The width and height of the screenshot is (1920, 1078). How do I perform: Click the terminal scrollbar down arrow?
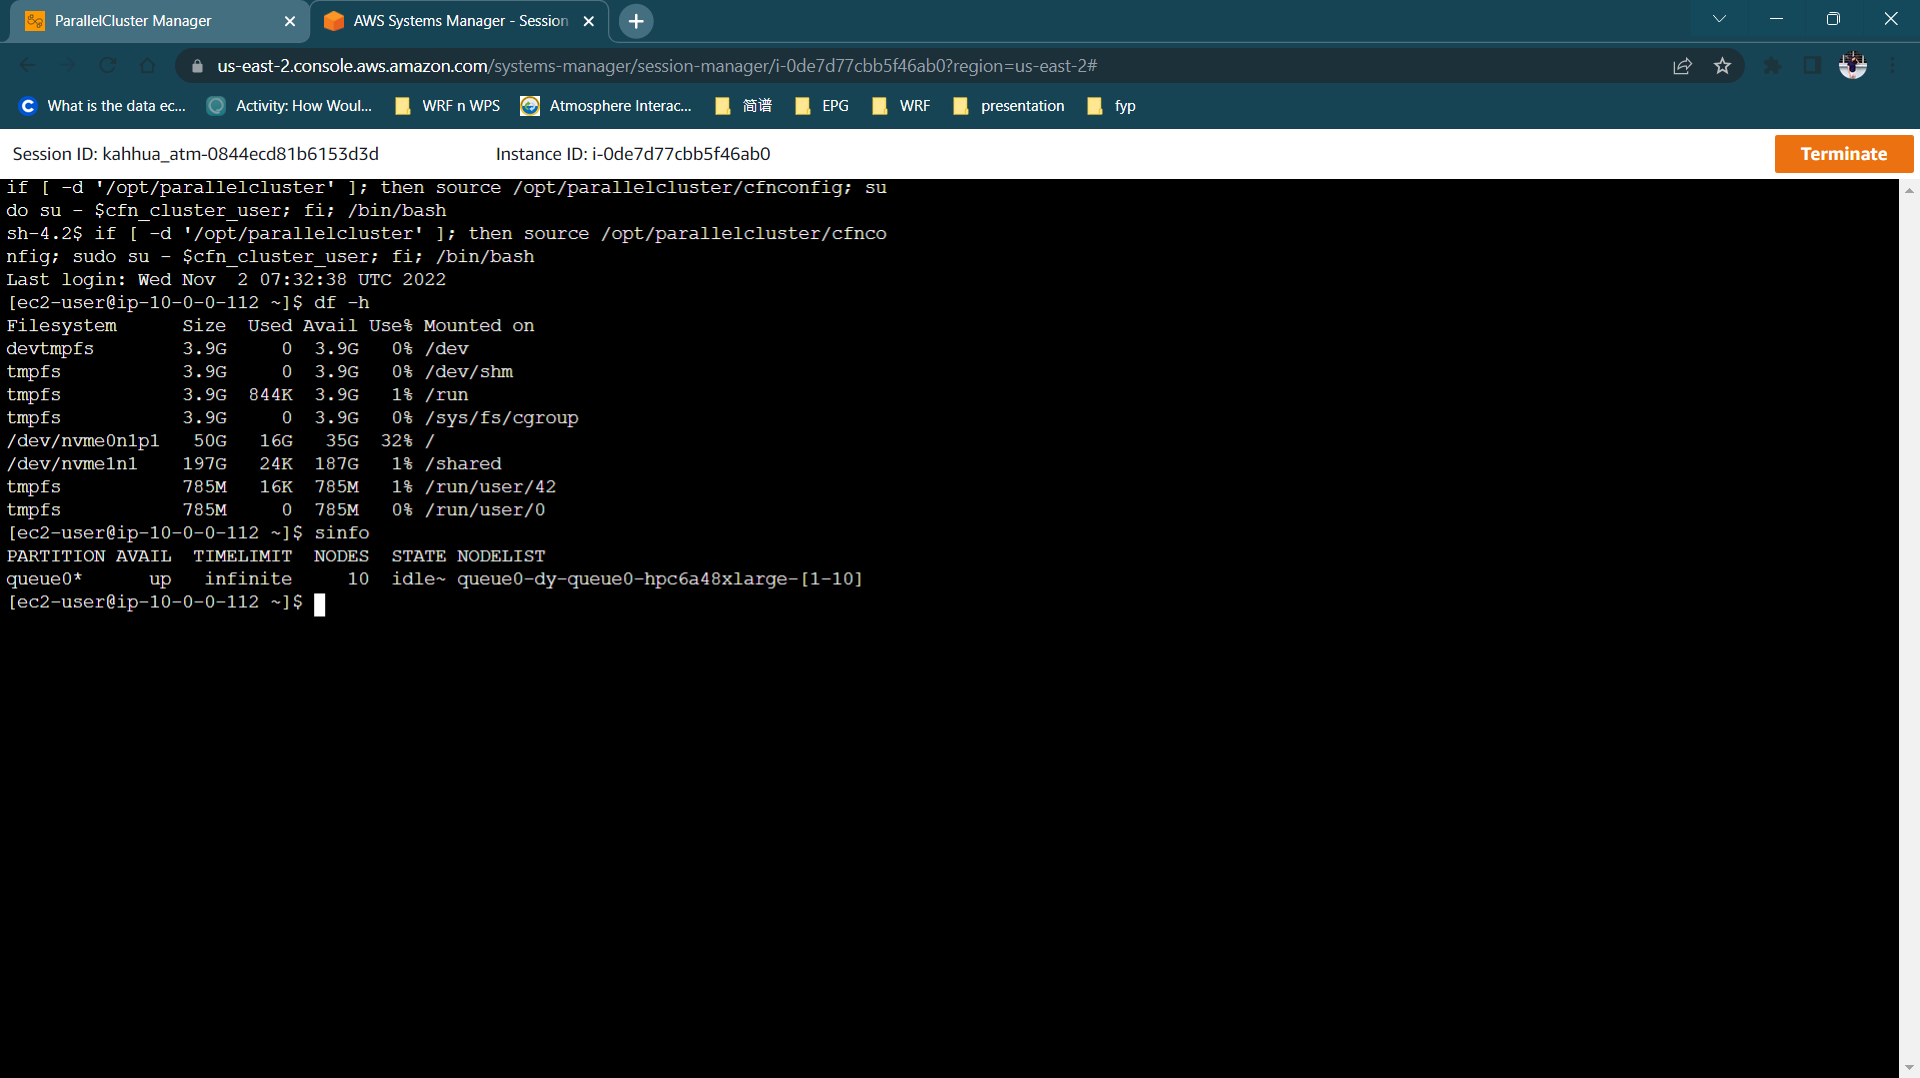click(x=1909, y=1068)
